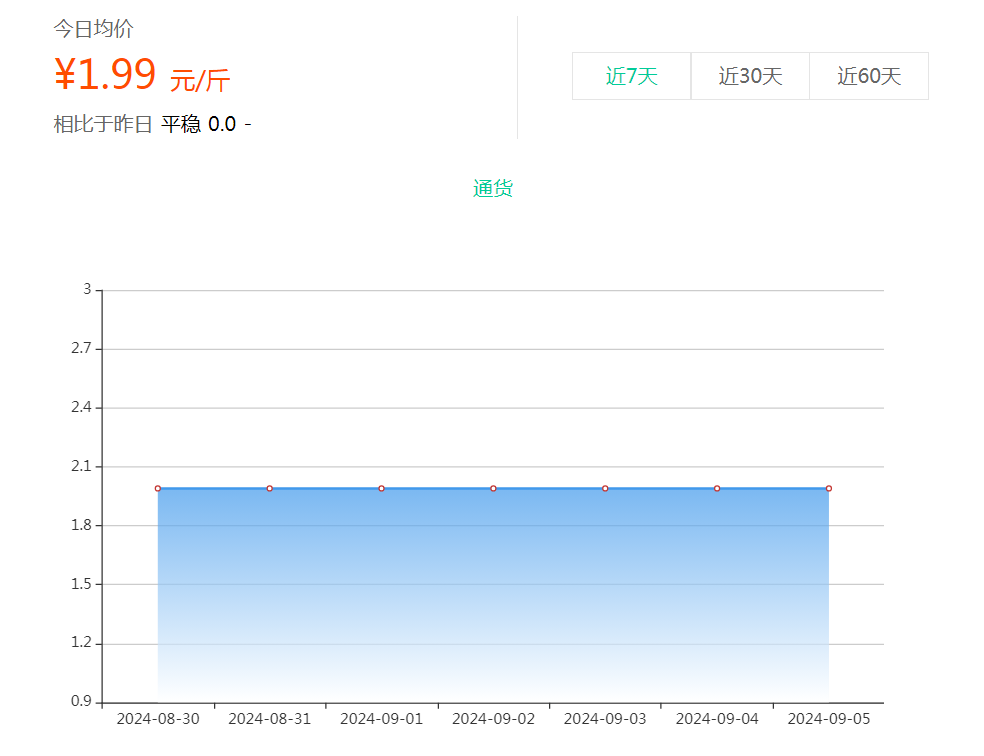
Task: Click the data point for 2024-09-05
Action: coord(828,488)
